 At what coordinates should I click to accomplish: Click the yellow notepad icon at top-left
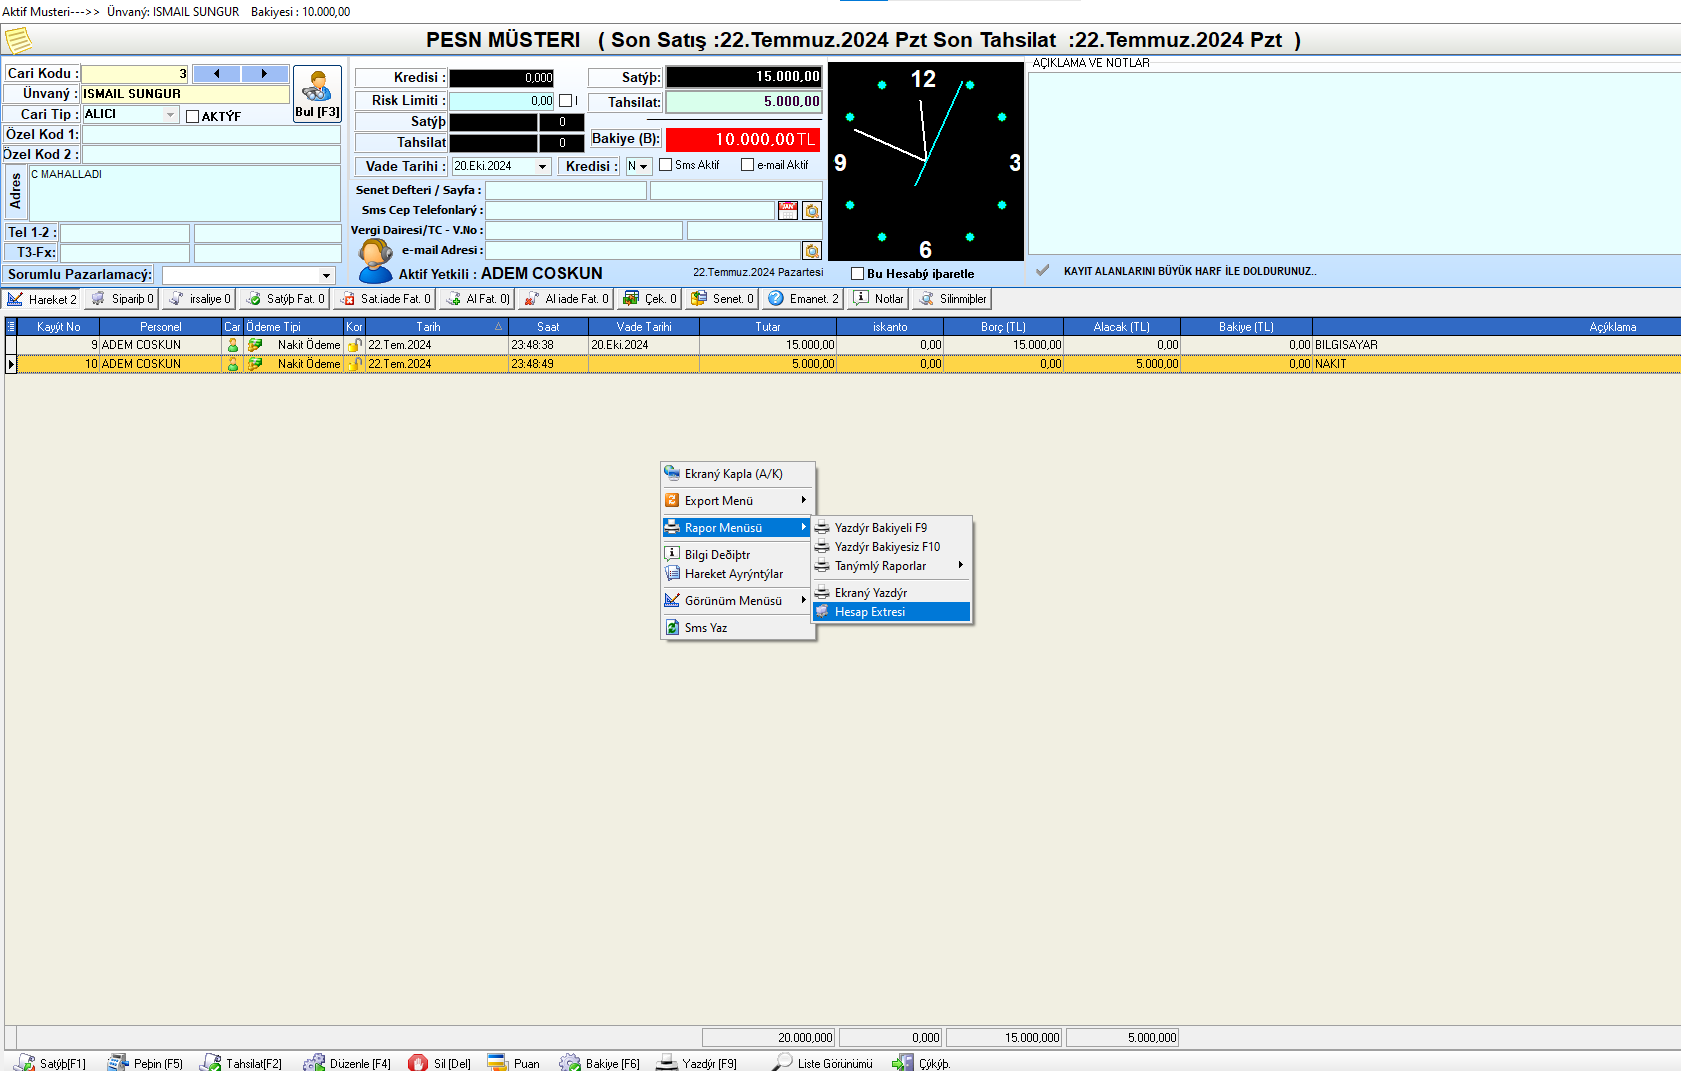tap(18, 40)
